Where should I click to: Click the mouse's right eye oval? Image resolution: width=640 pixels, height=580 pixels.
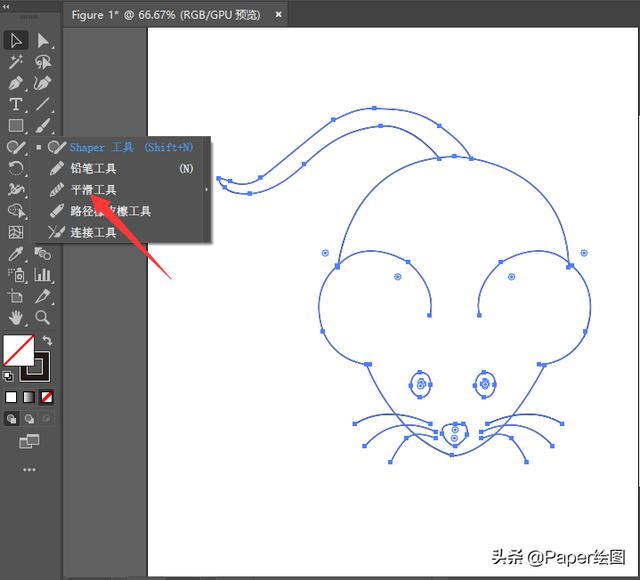(x=485, y=384)
